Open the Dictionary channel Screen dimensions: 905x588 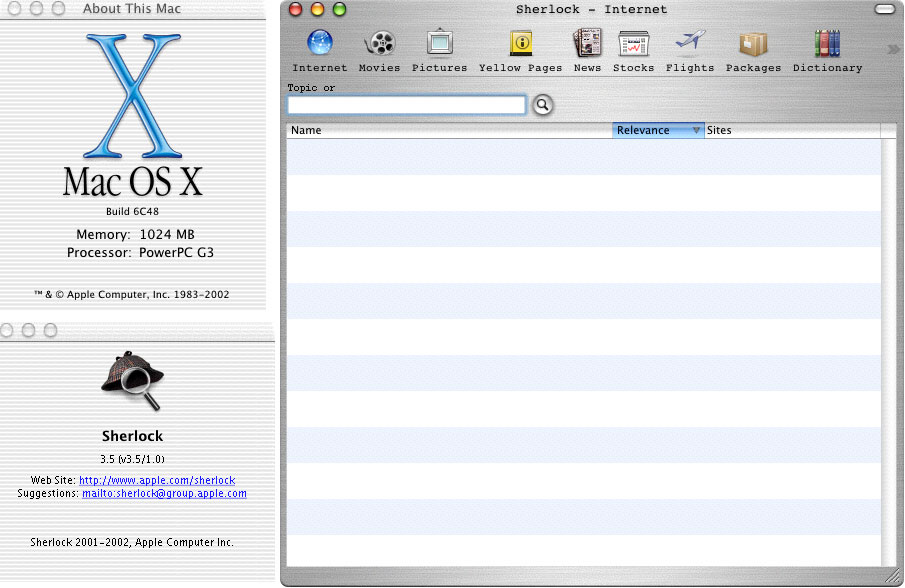pyautogui.click(x=827, y=51)
